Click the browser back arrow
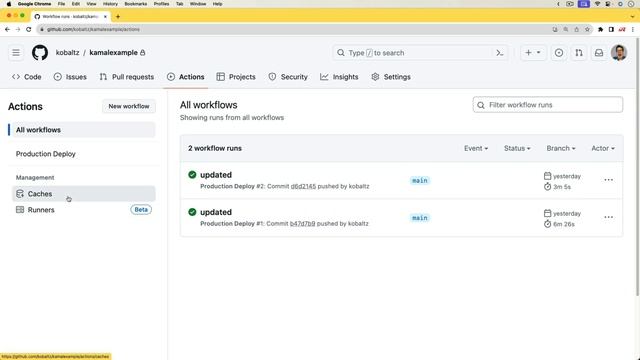The height and width of the screenshot is (360, 640). 7,29
